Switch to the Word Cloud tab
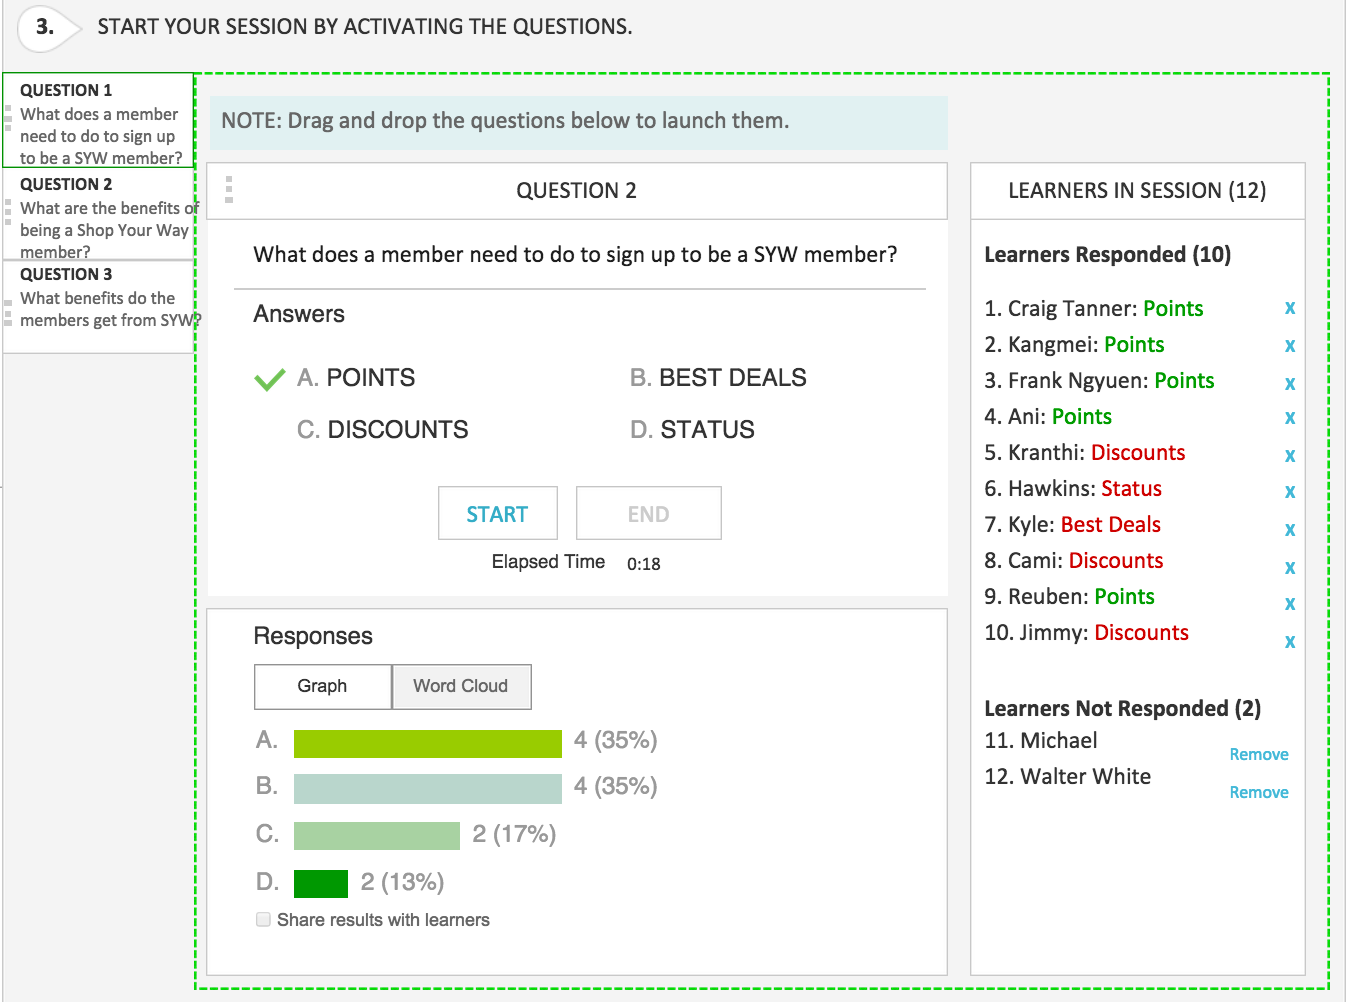 click(461, 686)
